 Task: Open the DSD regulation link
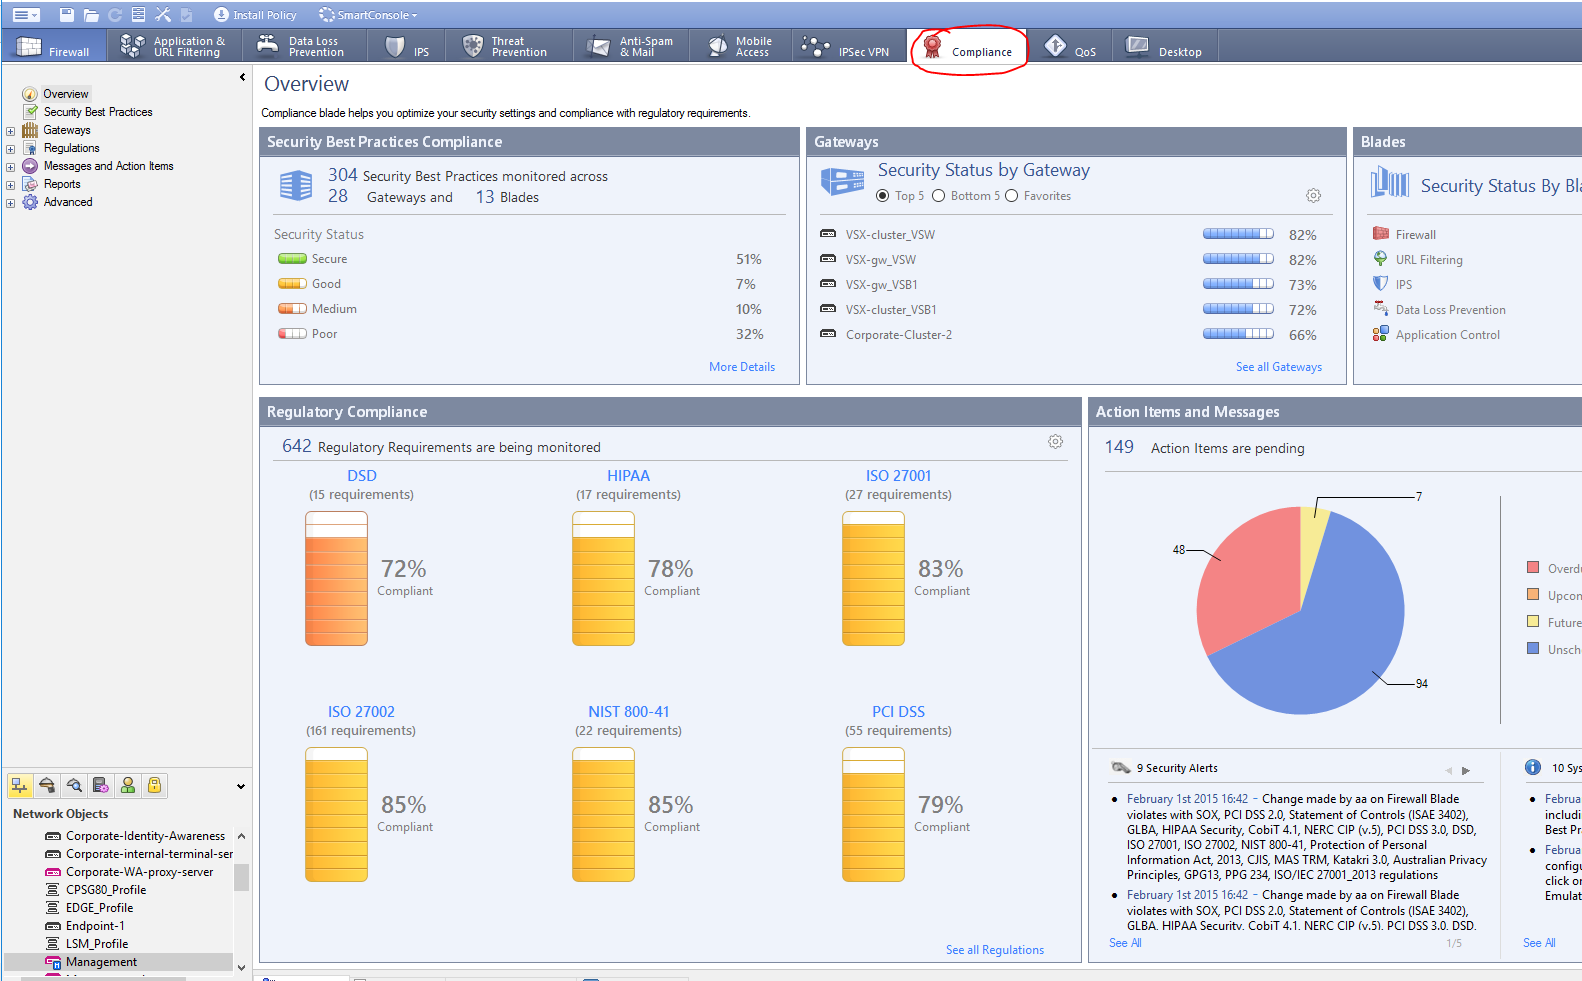pyautogui.click(x=362, y=476)
